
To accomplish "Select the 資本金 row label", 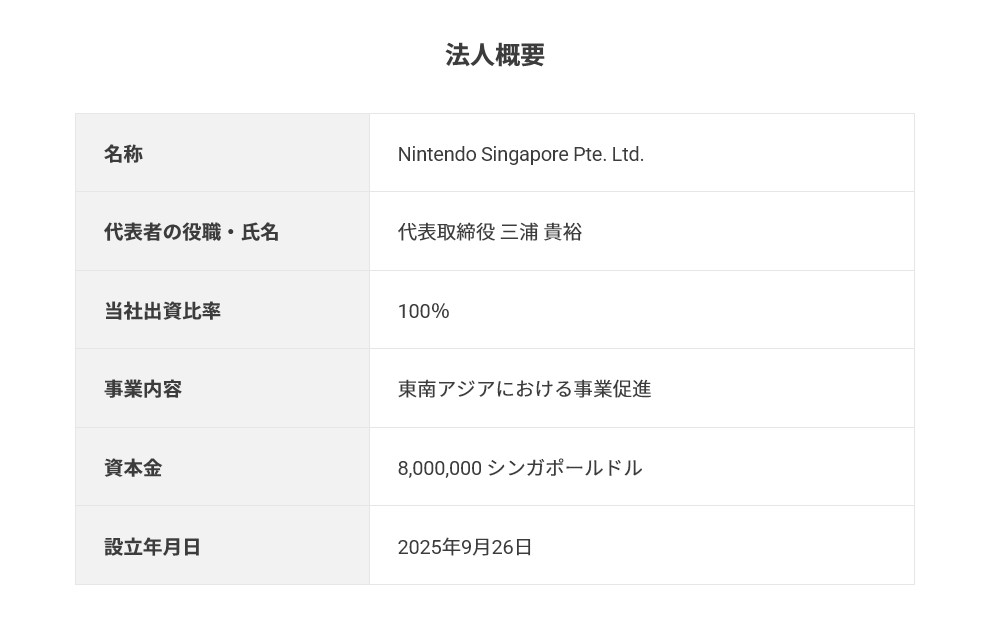I will point(133,468).
